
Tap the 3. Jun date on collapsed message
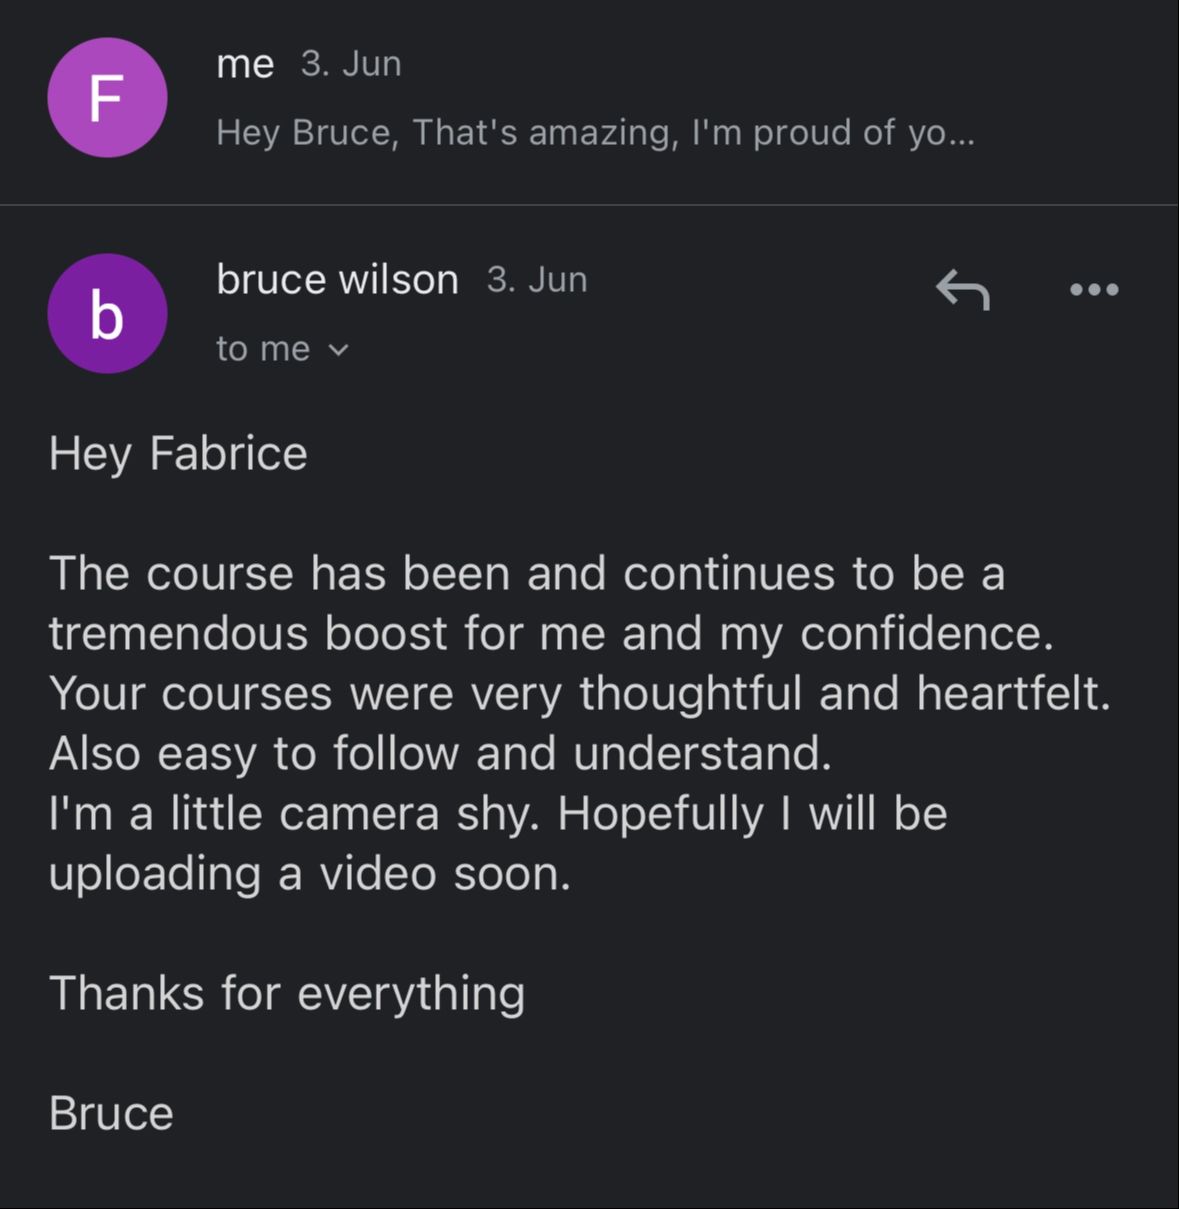pos(351,64)
